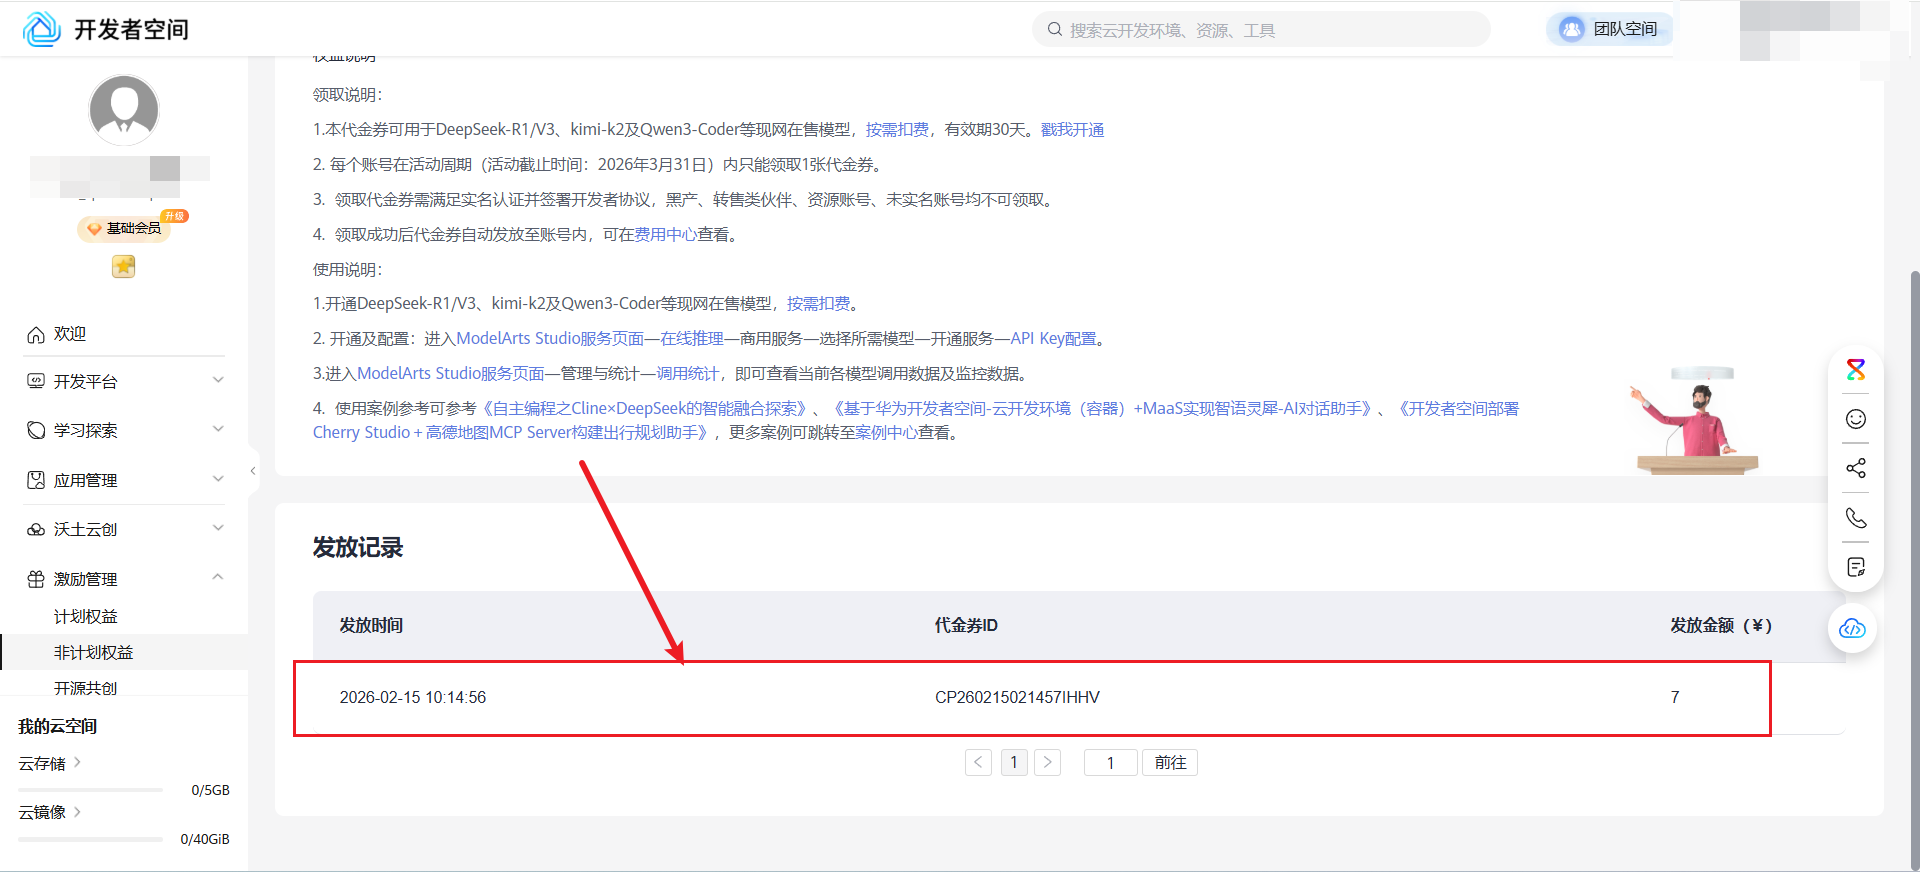Click the 团队空间 button

pyautogui.click(x=1608, y=29)
